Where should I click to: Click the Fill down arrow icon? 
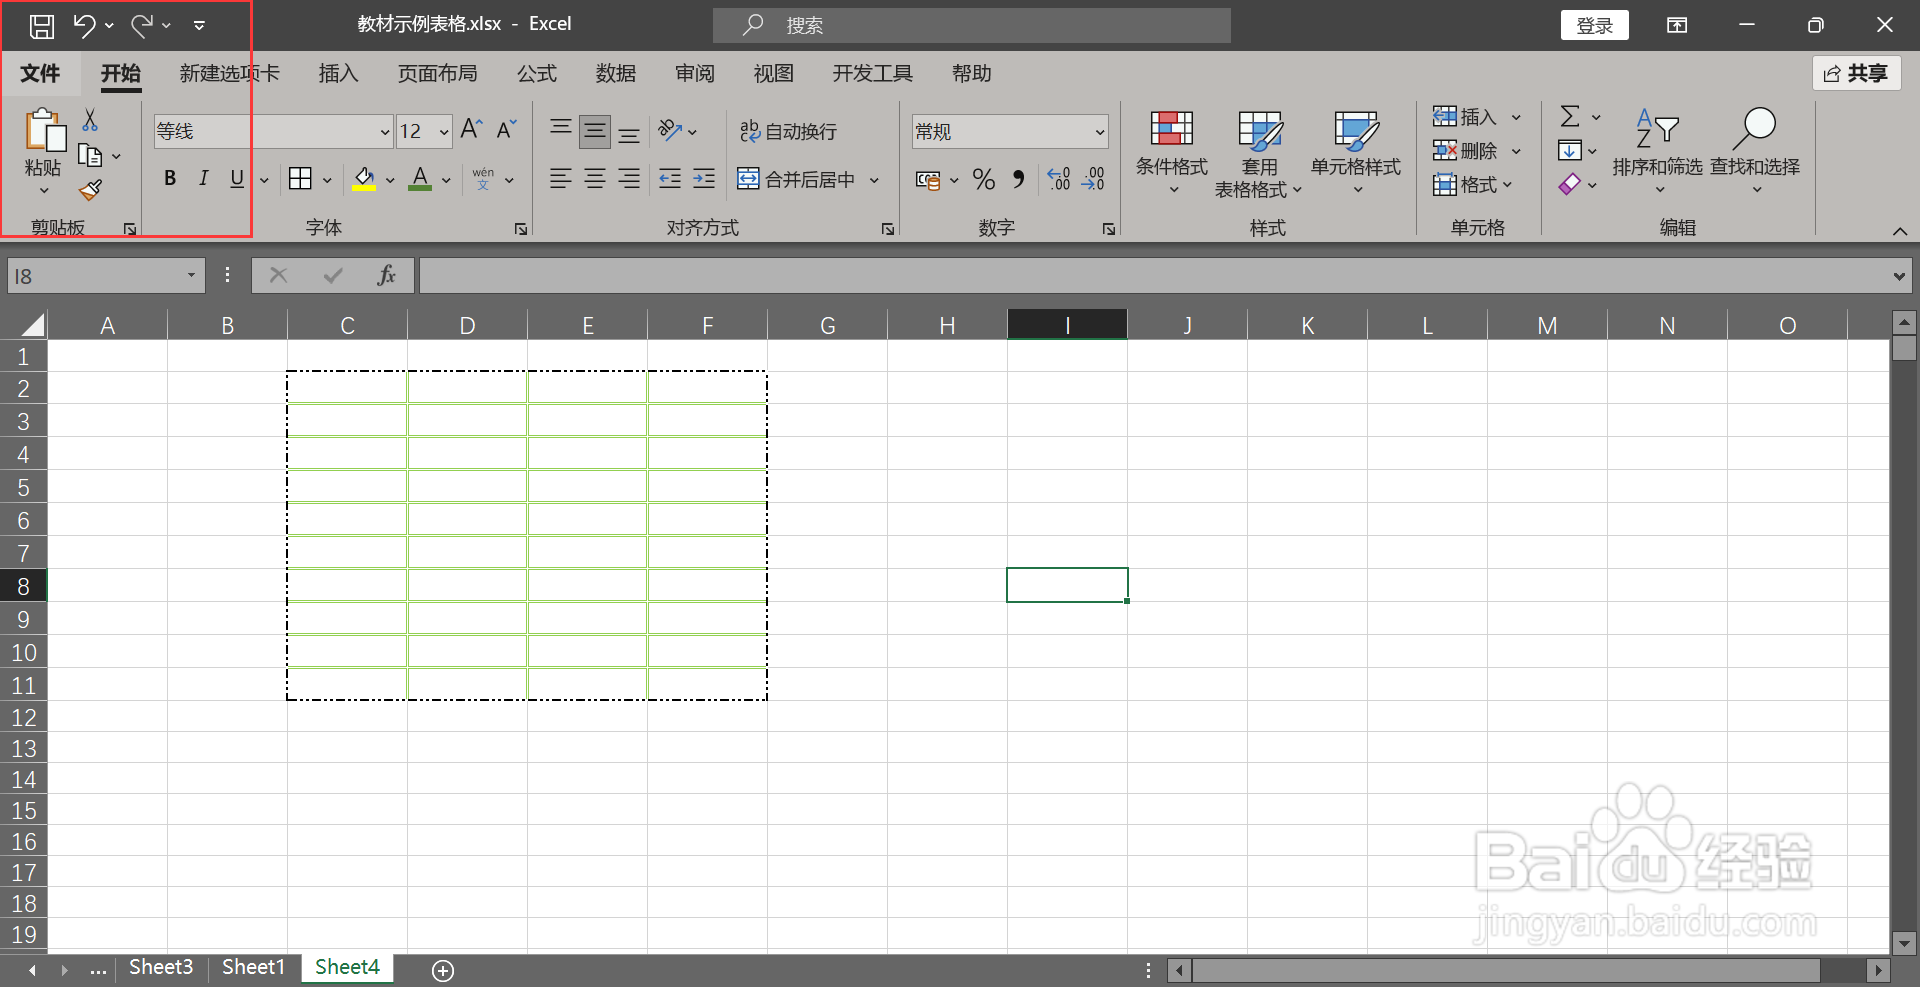coord(1570,151)
